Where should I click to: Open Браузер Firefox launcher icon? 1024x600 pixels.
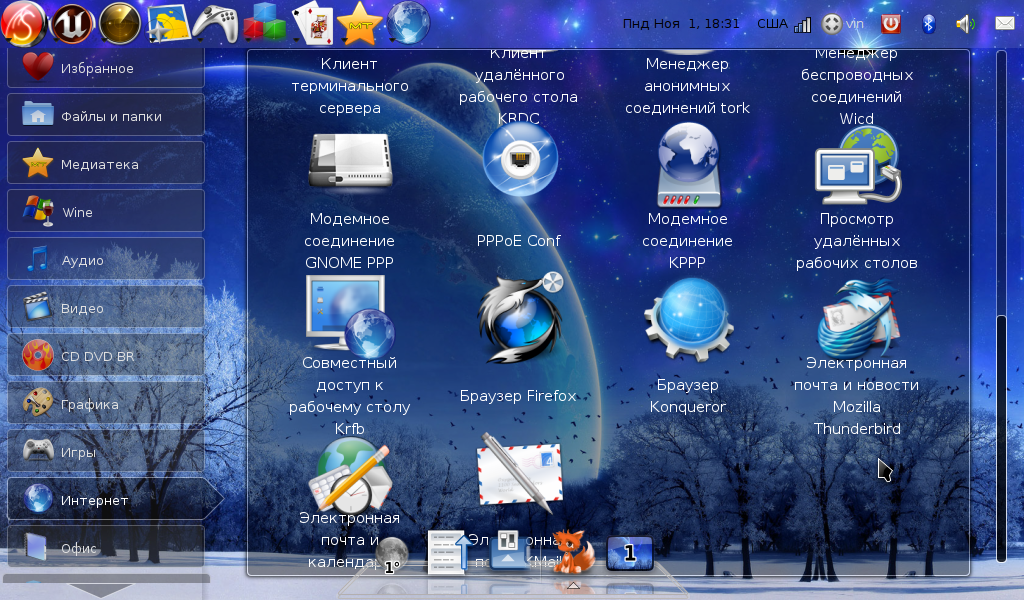point(519,319)
